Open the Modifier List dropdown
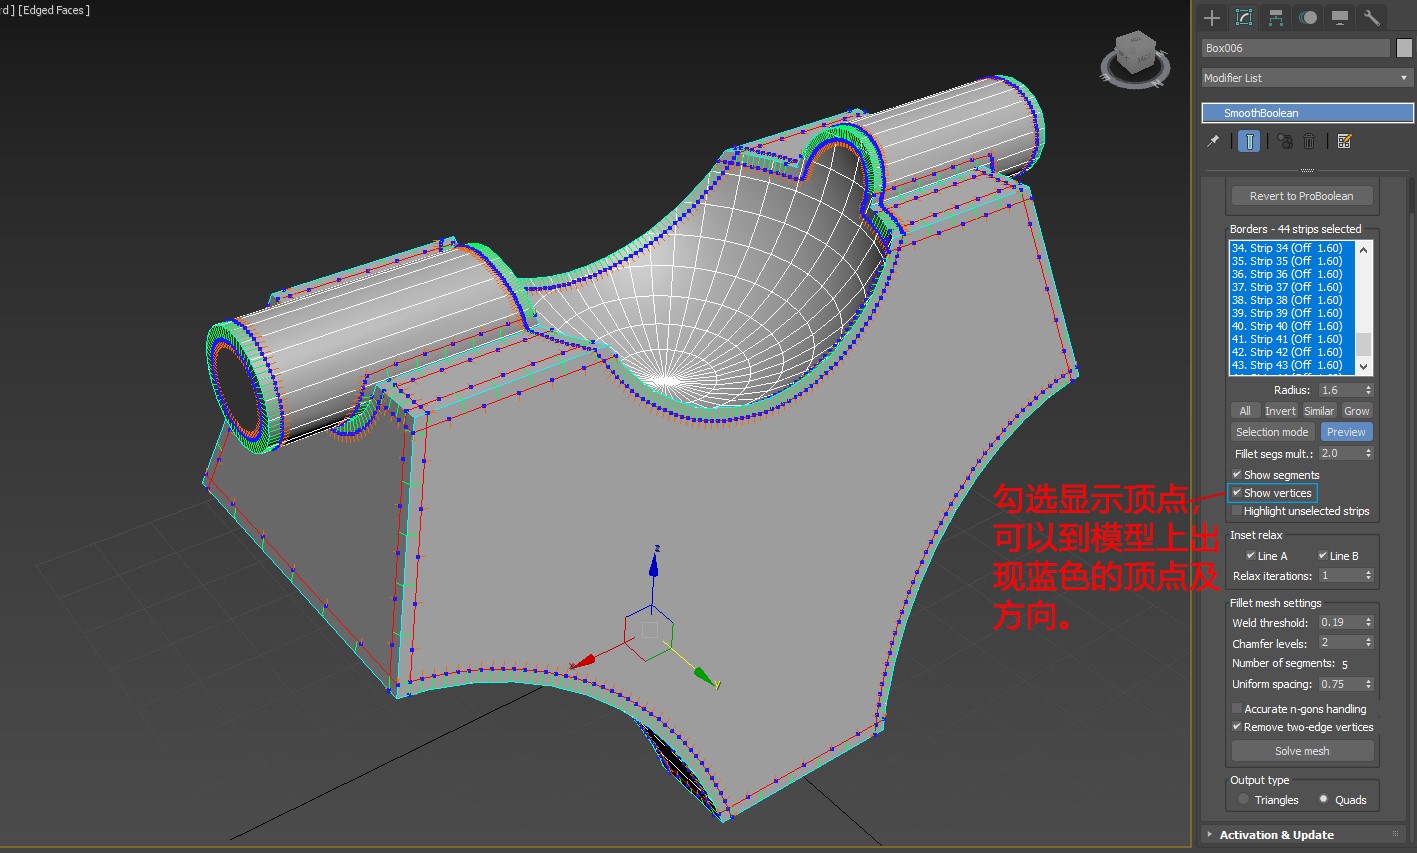This screenshot has height=853, width=1417. point(1307,78)
